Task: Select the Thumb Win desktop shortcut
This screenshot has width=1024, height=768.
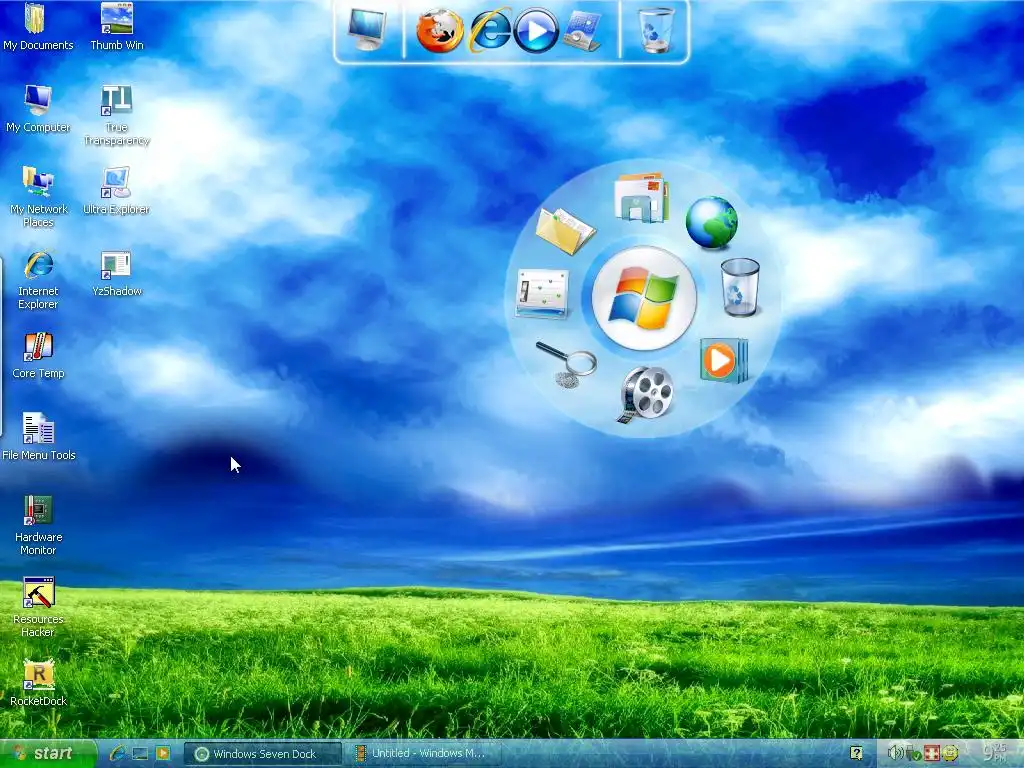Action: coord(117,26)
